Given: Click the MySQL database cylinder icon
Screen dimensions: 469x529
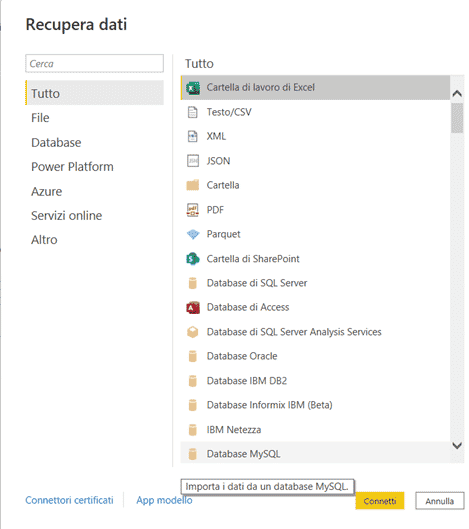Looking at the screenshot, I should [193, 454].
